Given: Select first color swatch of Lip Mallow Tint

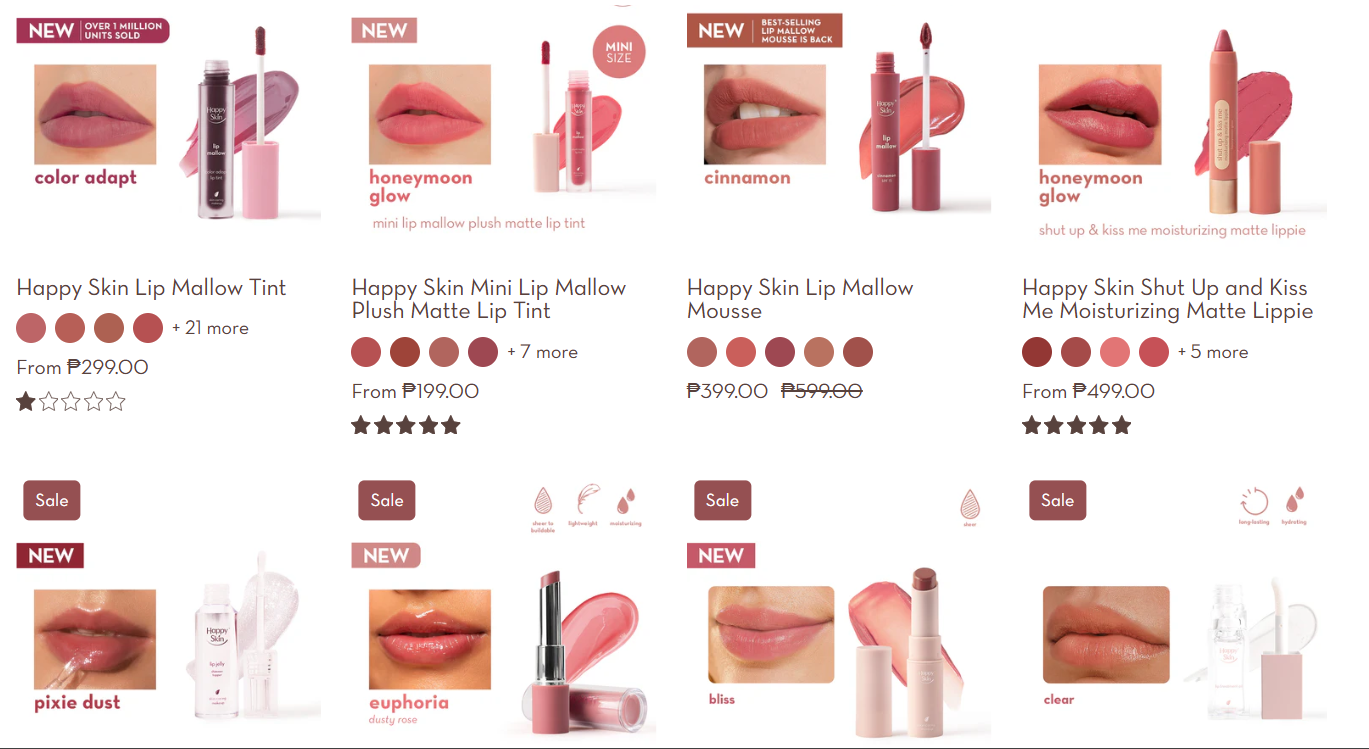Looking at the screenshot, I should tap(31, 328).
